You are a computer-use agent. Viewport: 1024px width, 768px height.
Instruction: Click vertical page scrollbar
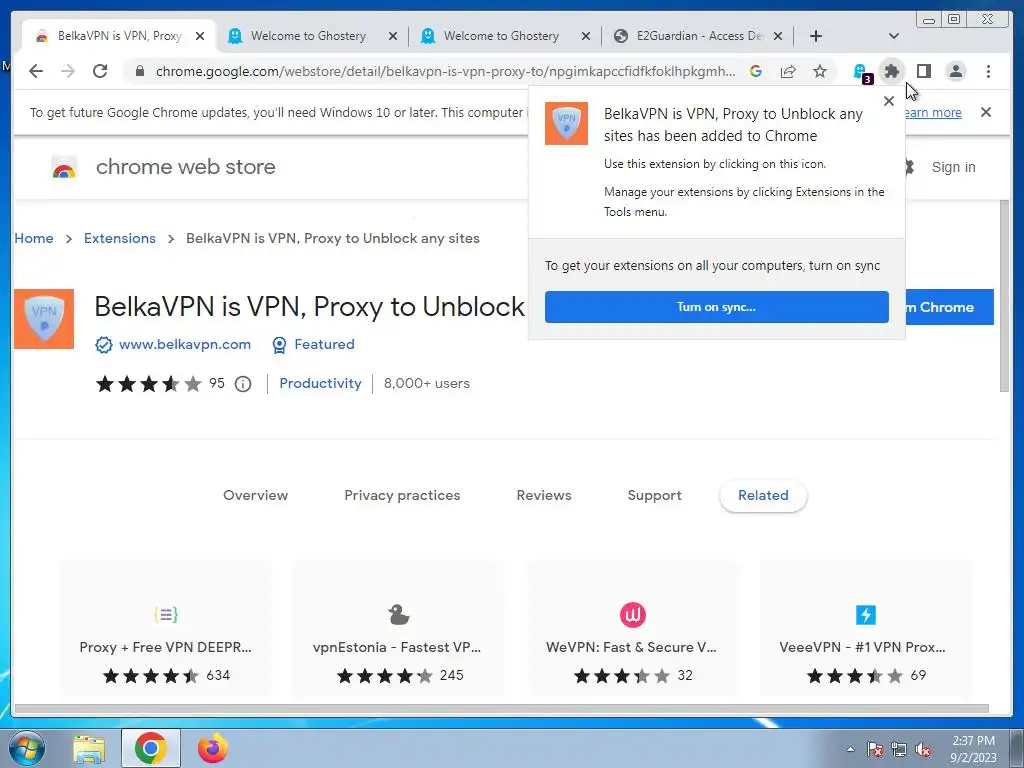click(1004, 296)
